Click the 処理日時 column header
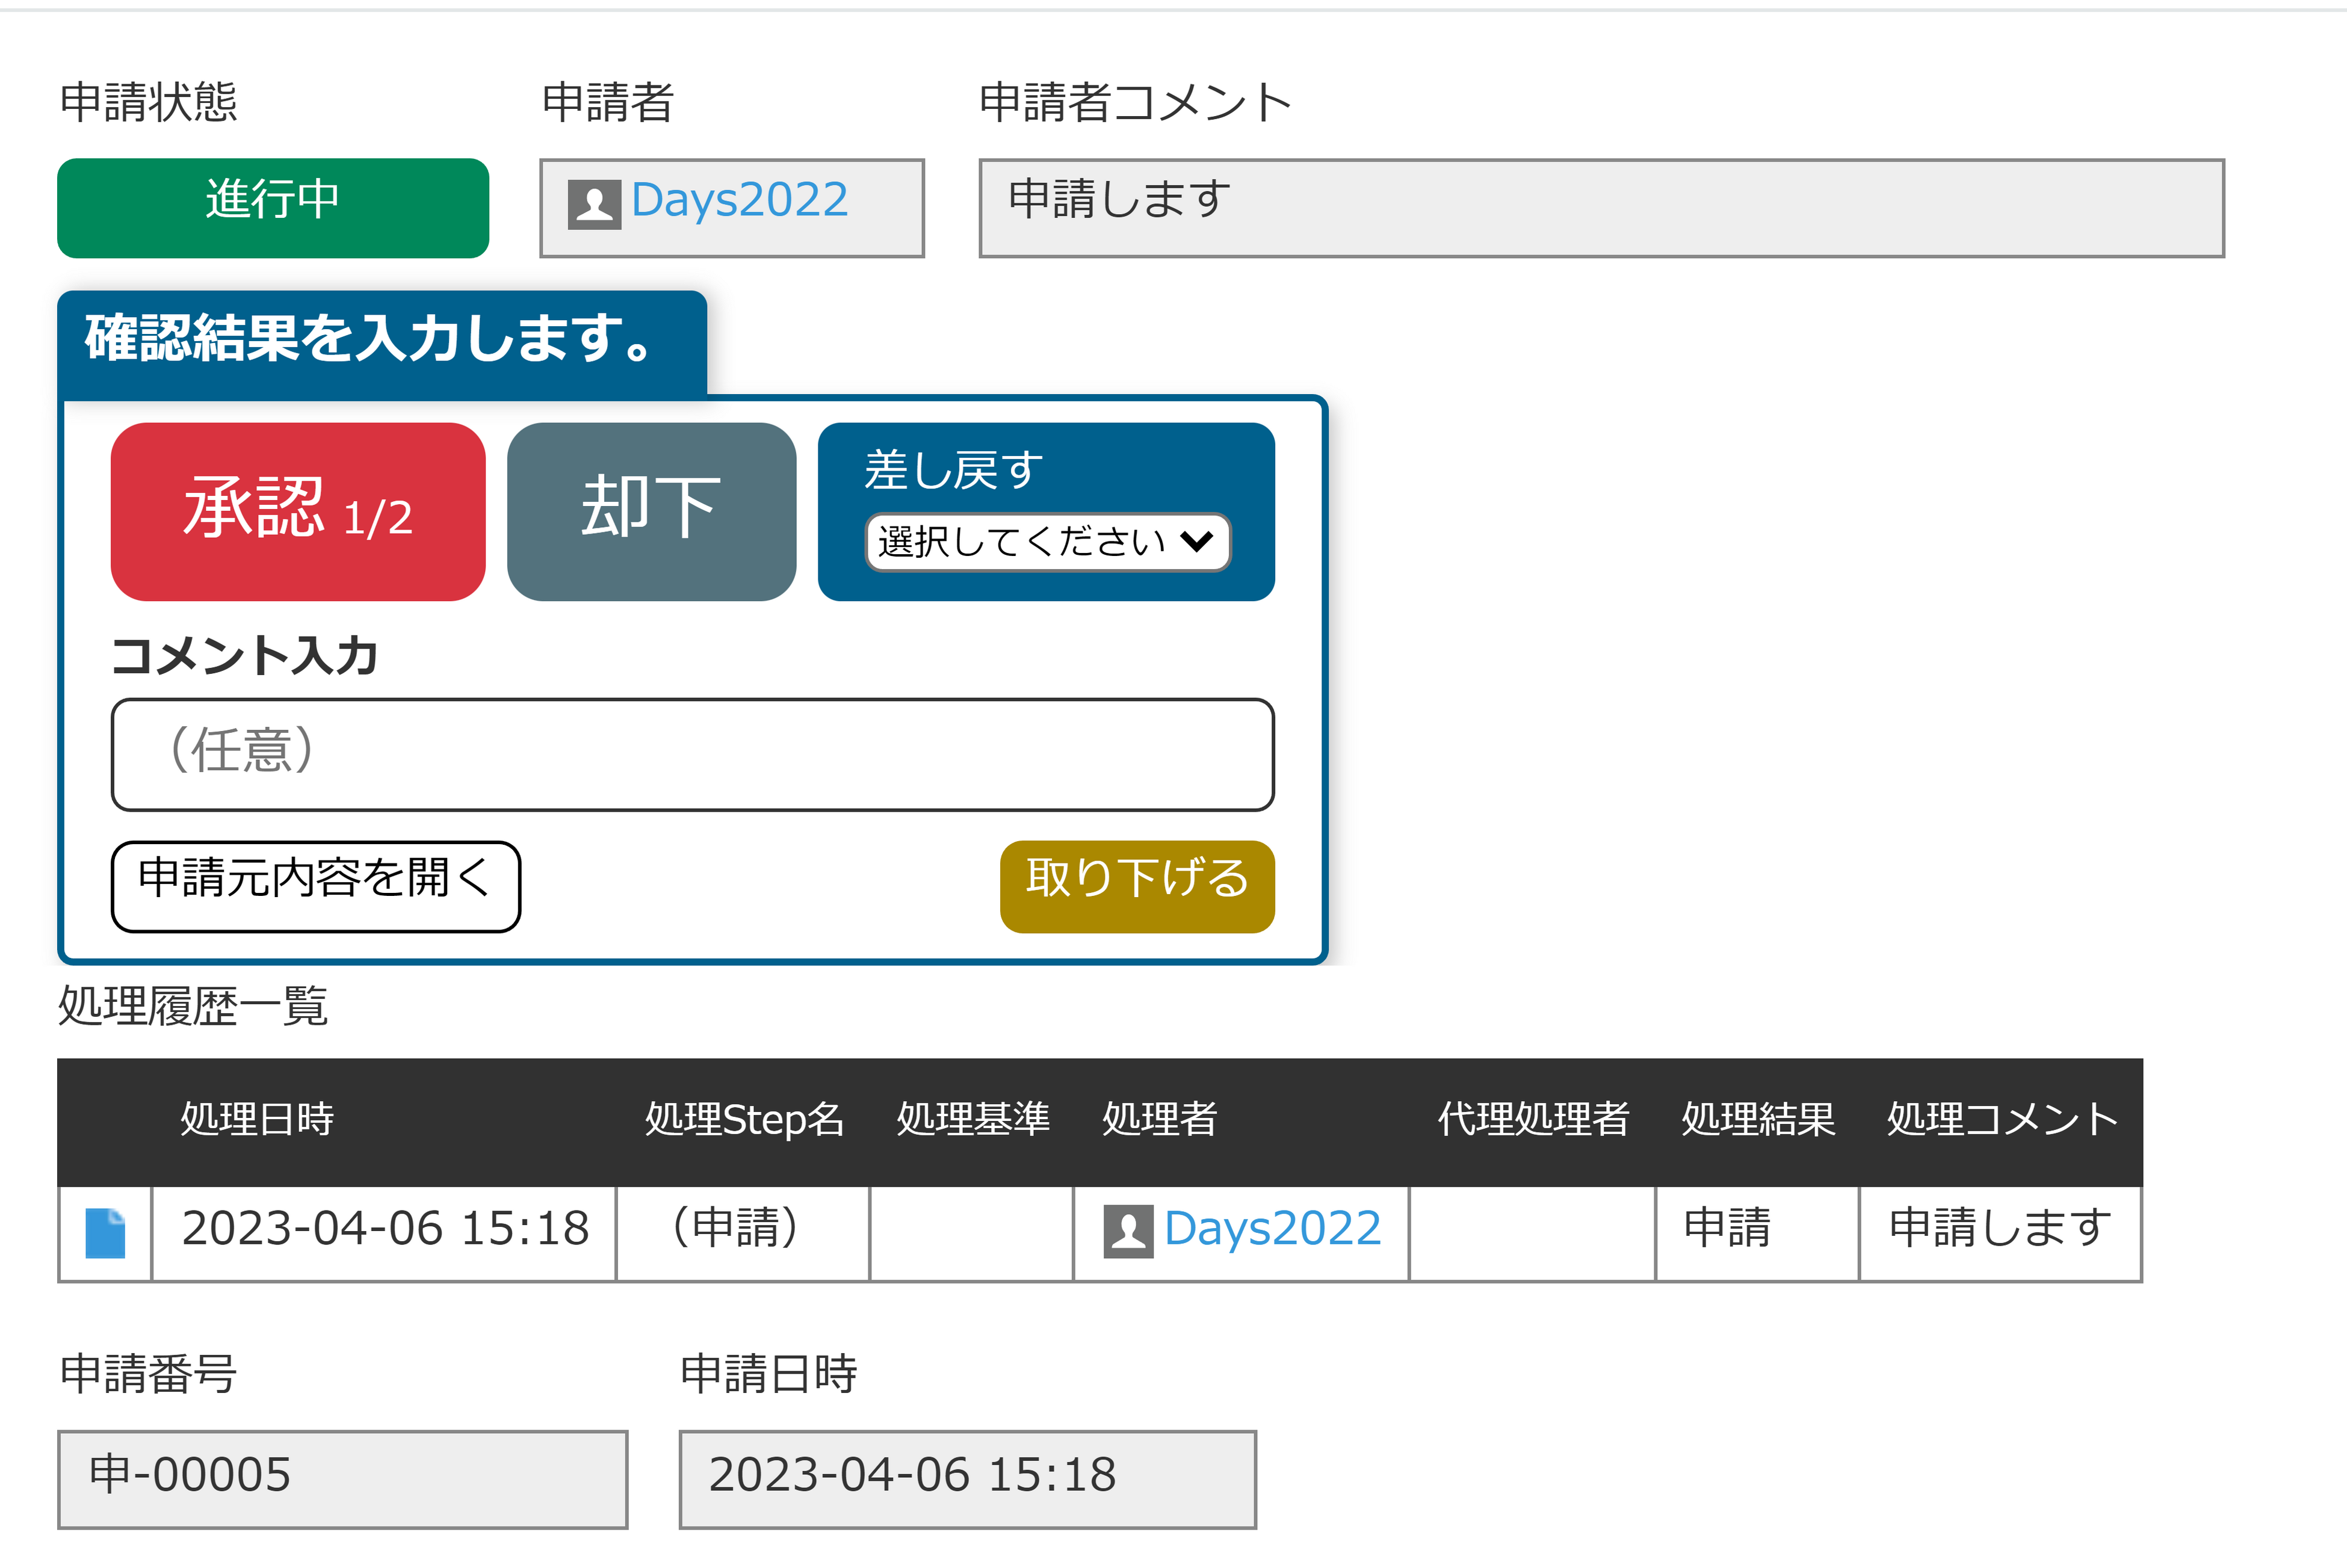2347x1568 pixels. (257, 1119)
